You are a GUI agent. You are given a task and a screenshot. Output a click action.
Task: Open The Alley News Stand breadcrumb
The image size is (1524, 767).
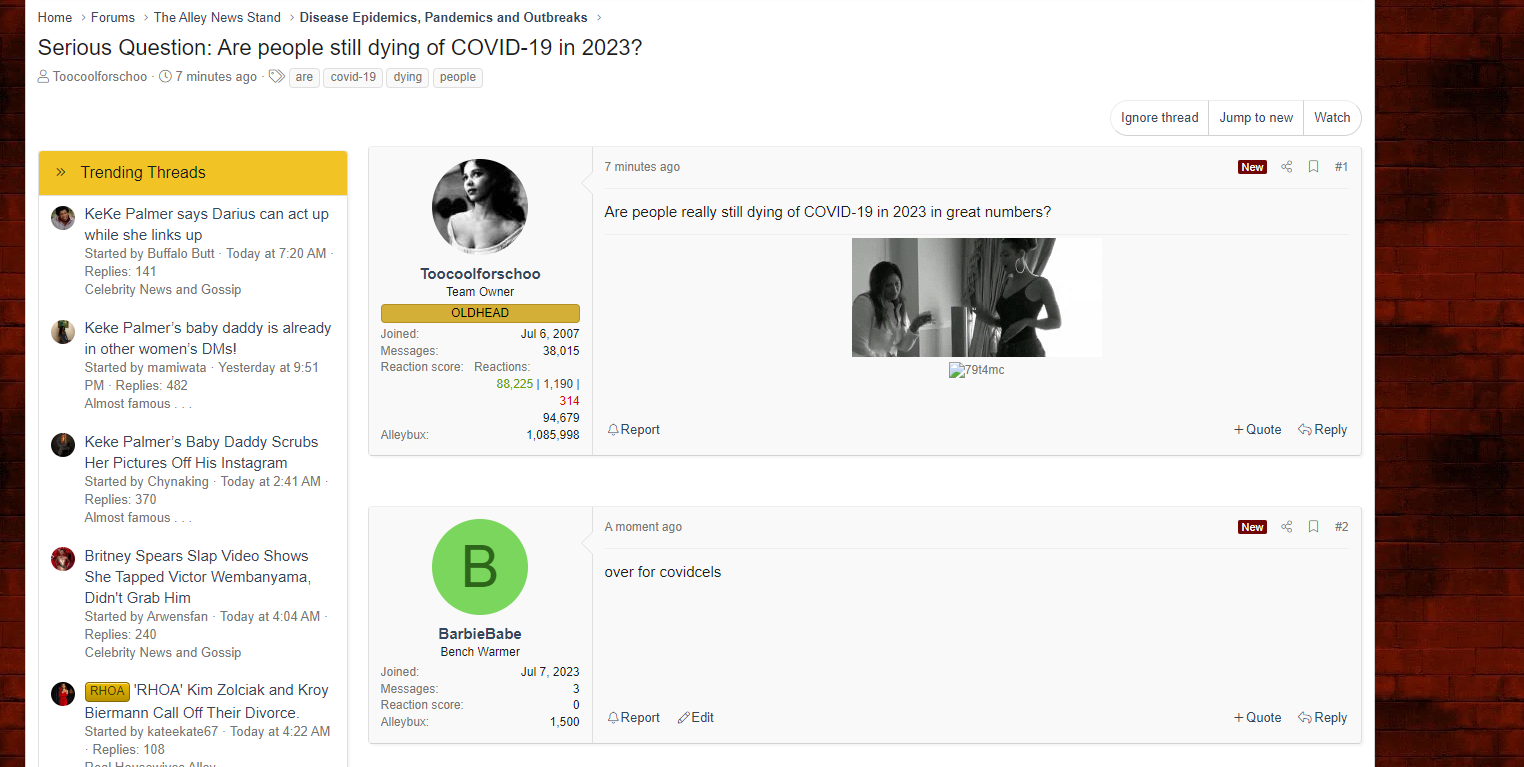[x=217, y=18]
